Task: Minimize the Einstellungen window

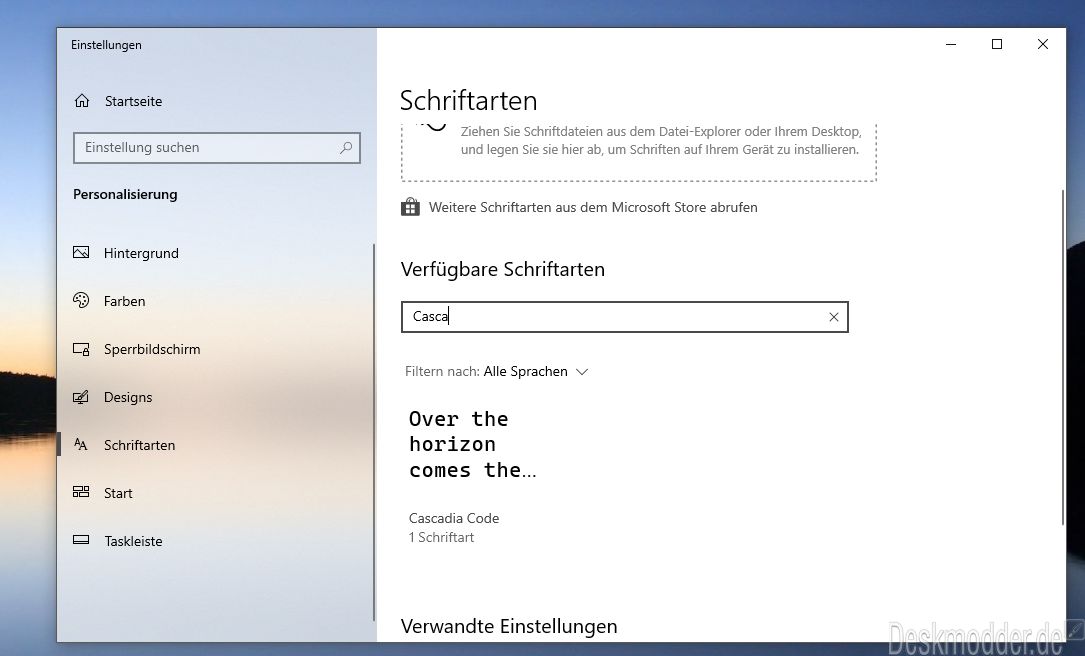Action: pyautogui.click(x=951, y=44)
